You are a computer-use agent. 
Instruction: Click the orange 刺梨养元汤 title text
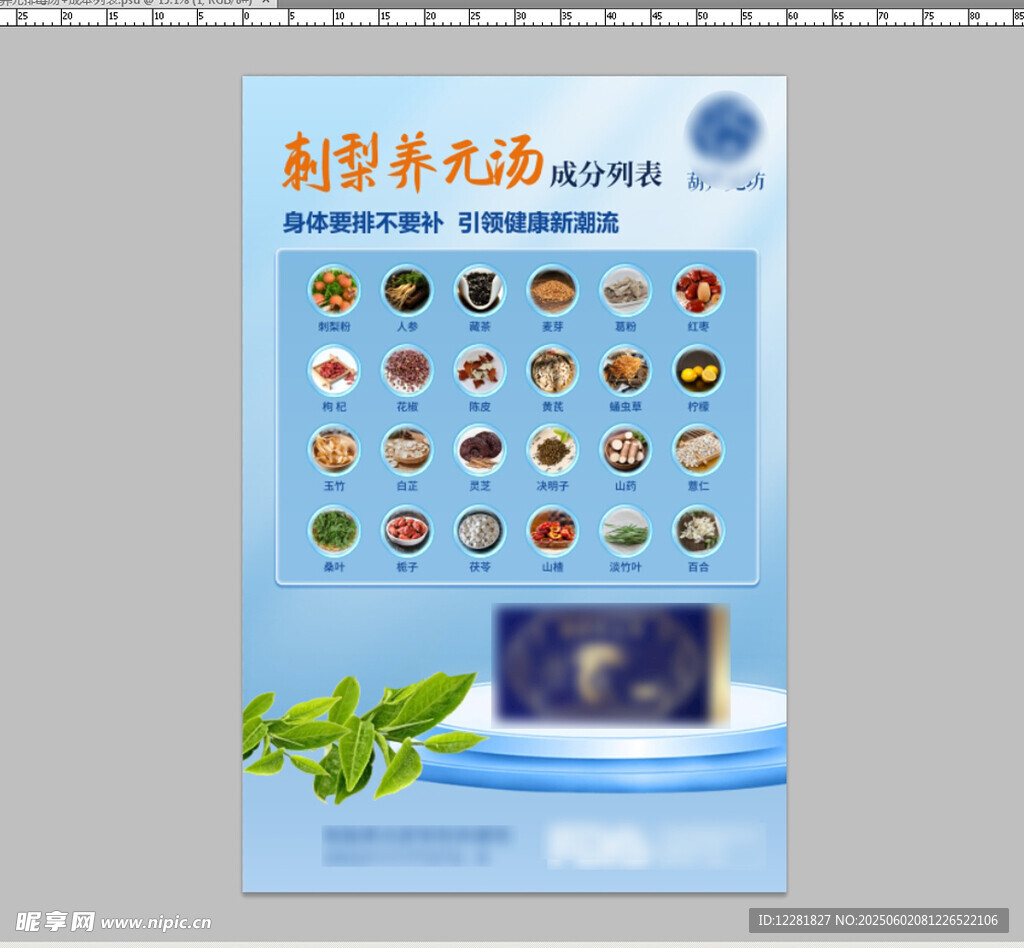coord(412,162)
